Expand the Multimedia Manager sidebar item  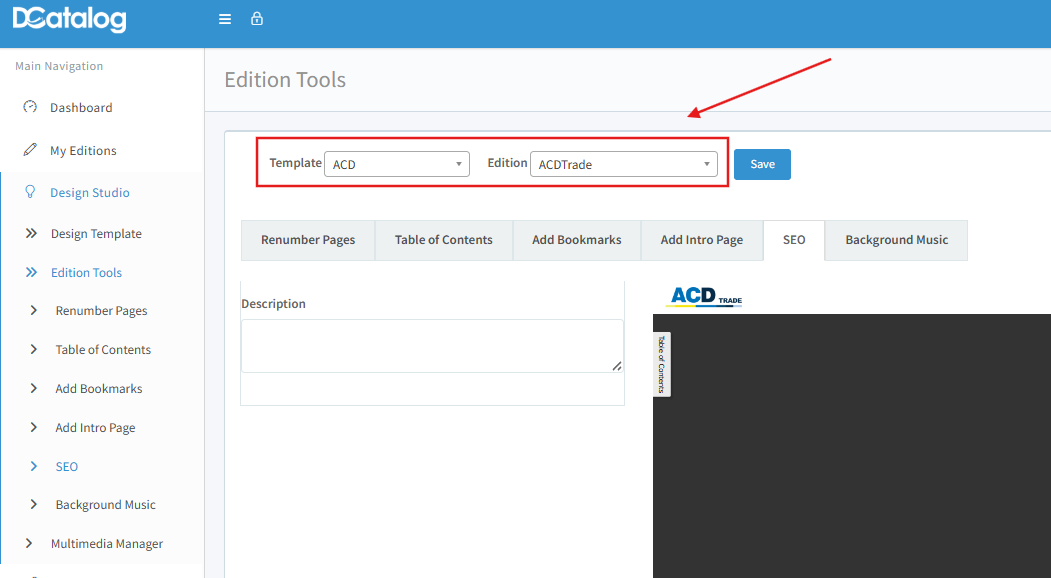106,544
